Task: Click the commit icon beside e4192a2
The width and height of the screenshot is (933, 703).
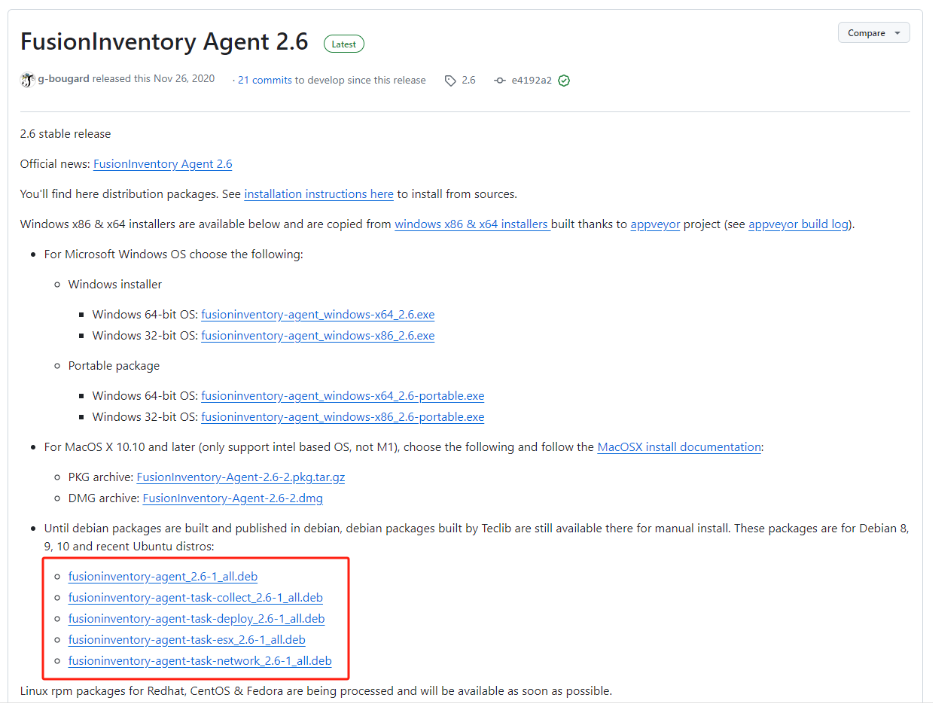Action: click(x=500, y=80)
